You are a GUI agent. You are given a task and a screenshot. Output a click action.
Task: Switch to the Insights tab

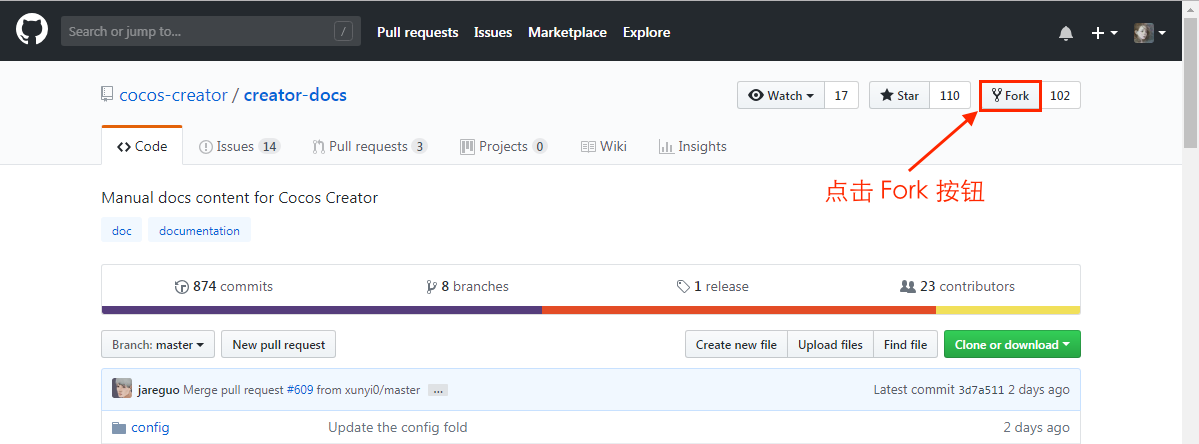pyautogui.click(x=693, y=146)
